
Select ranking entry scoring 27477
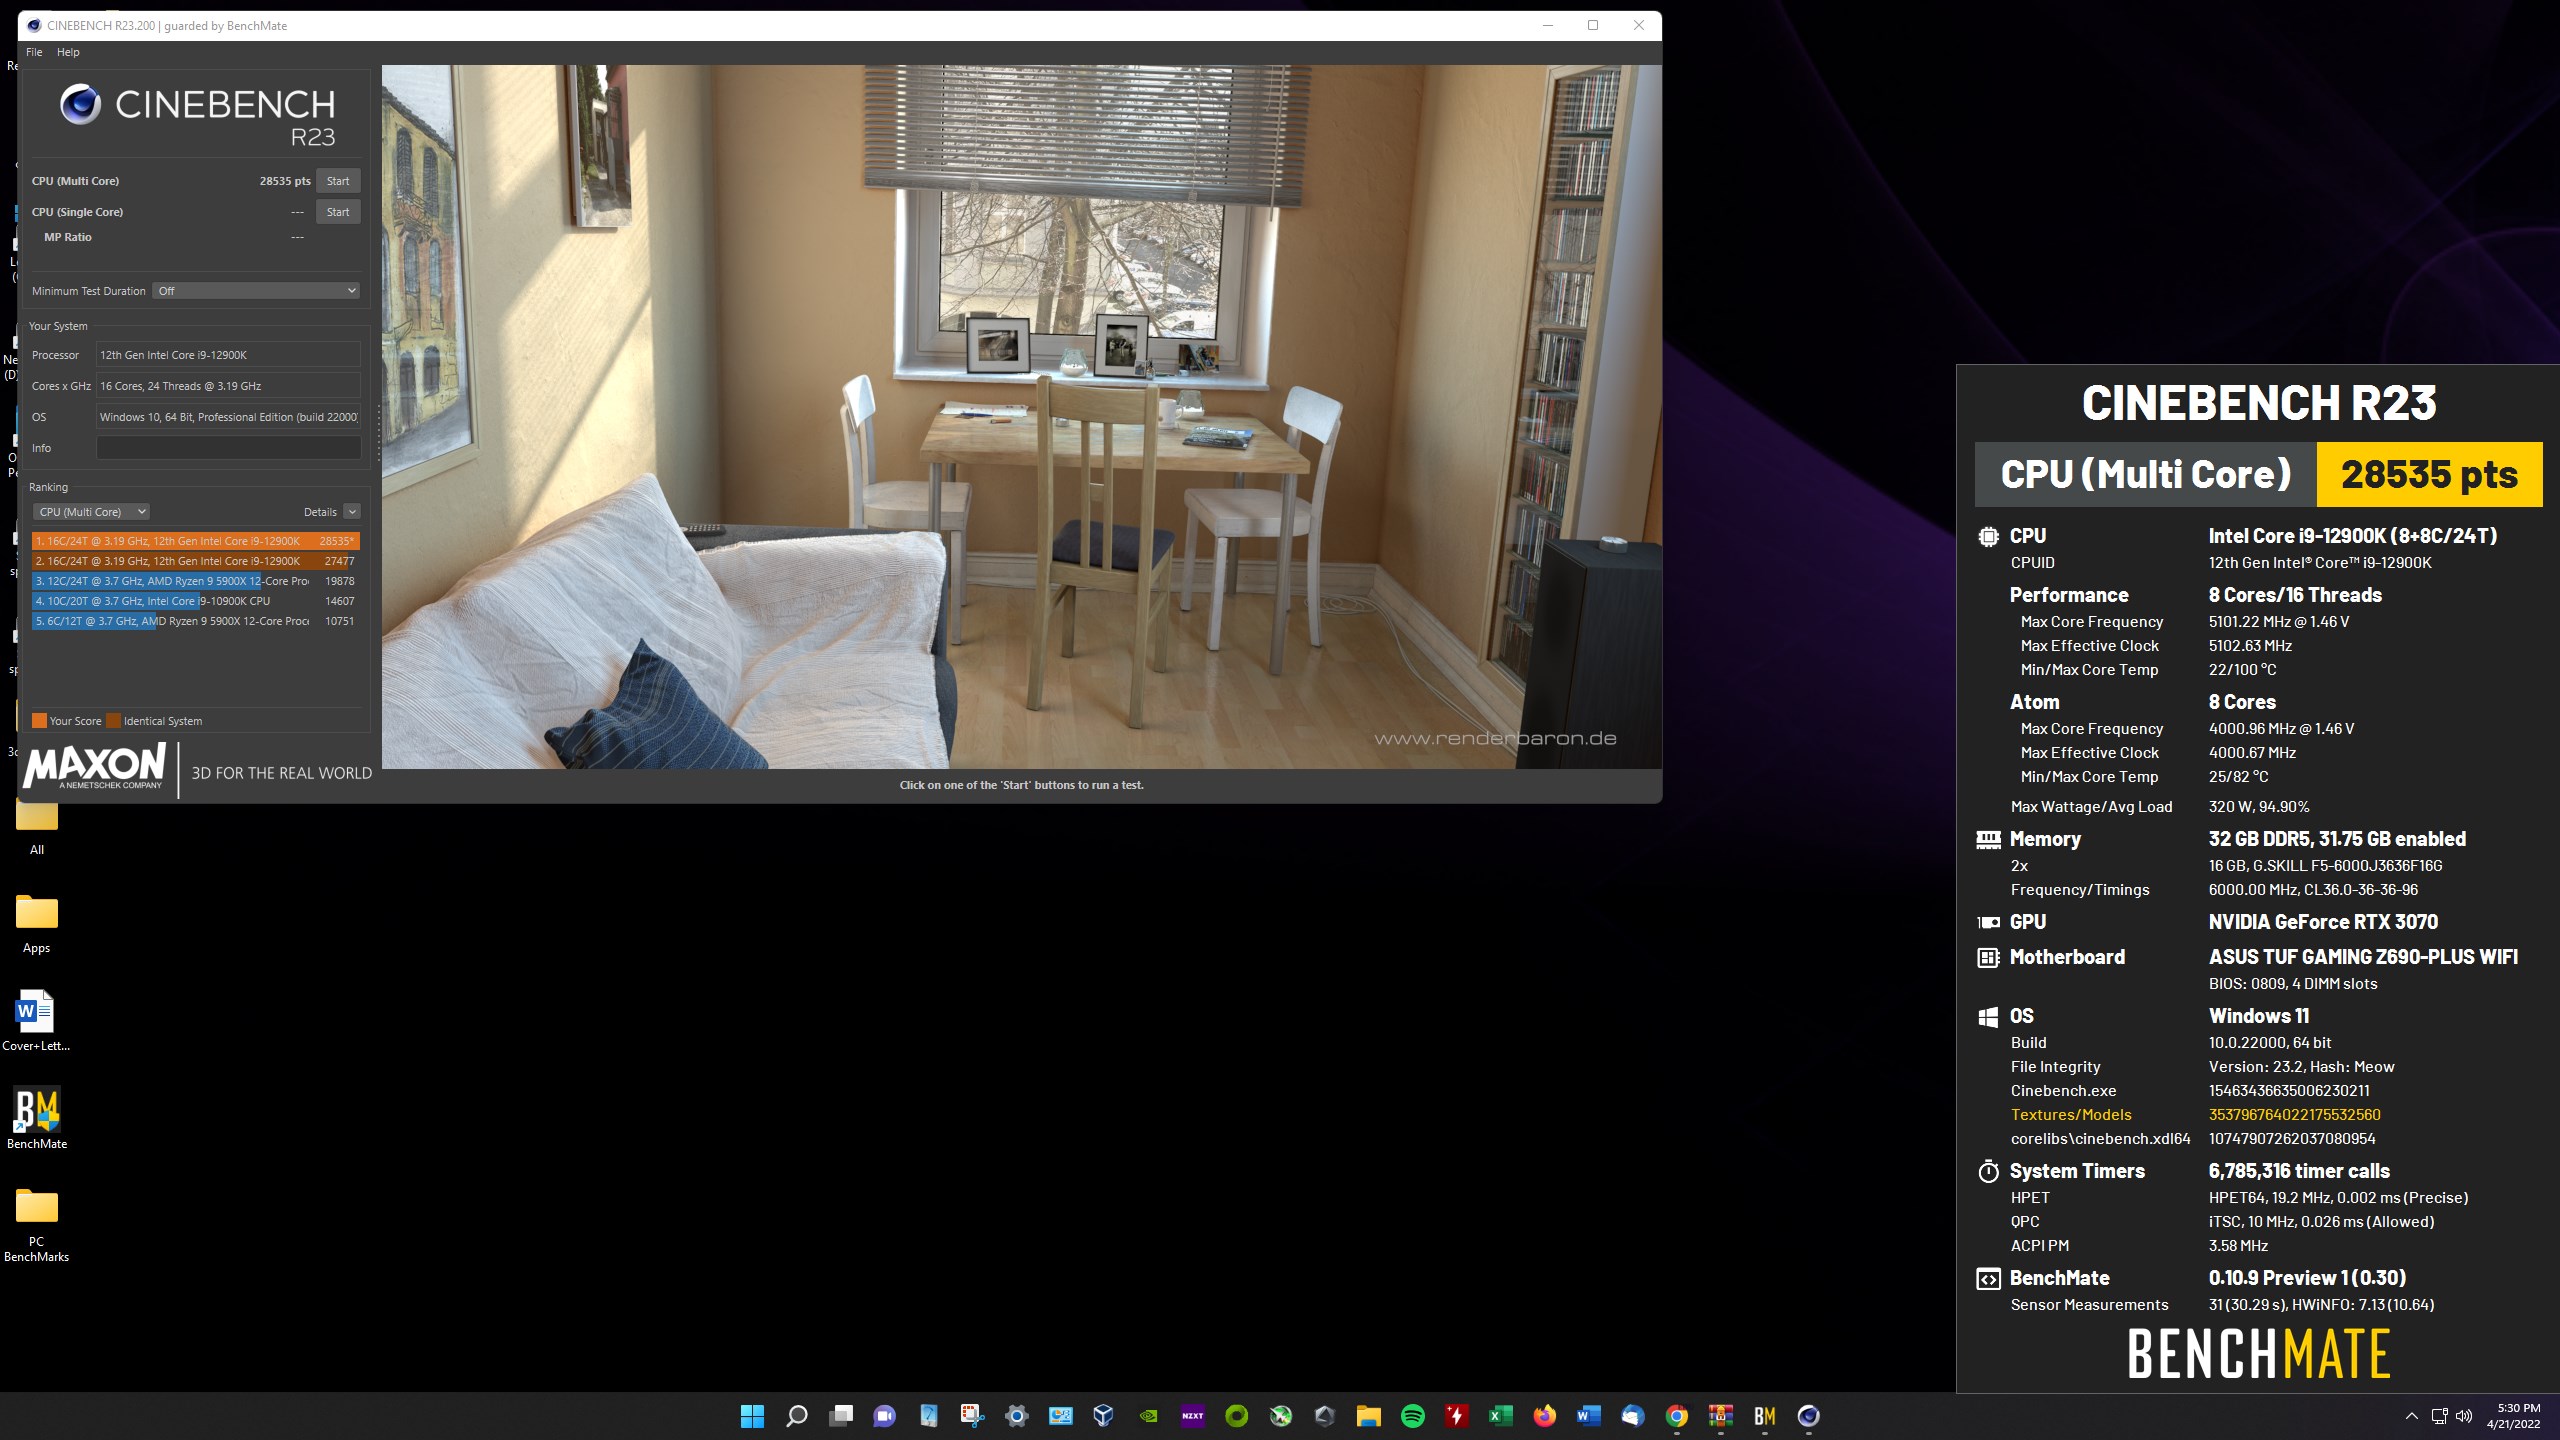coord(196,561)
